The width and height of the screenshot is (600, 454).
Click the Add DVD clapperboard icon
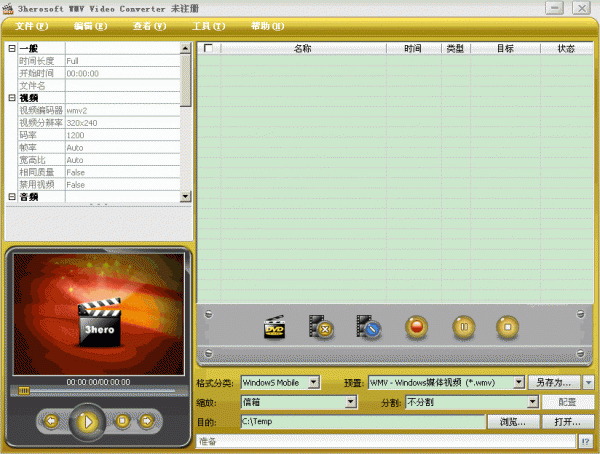[x=274, y=327]
